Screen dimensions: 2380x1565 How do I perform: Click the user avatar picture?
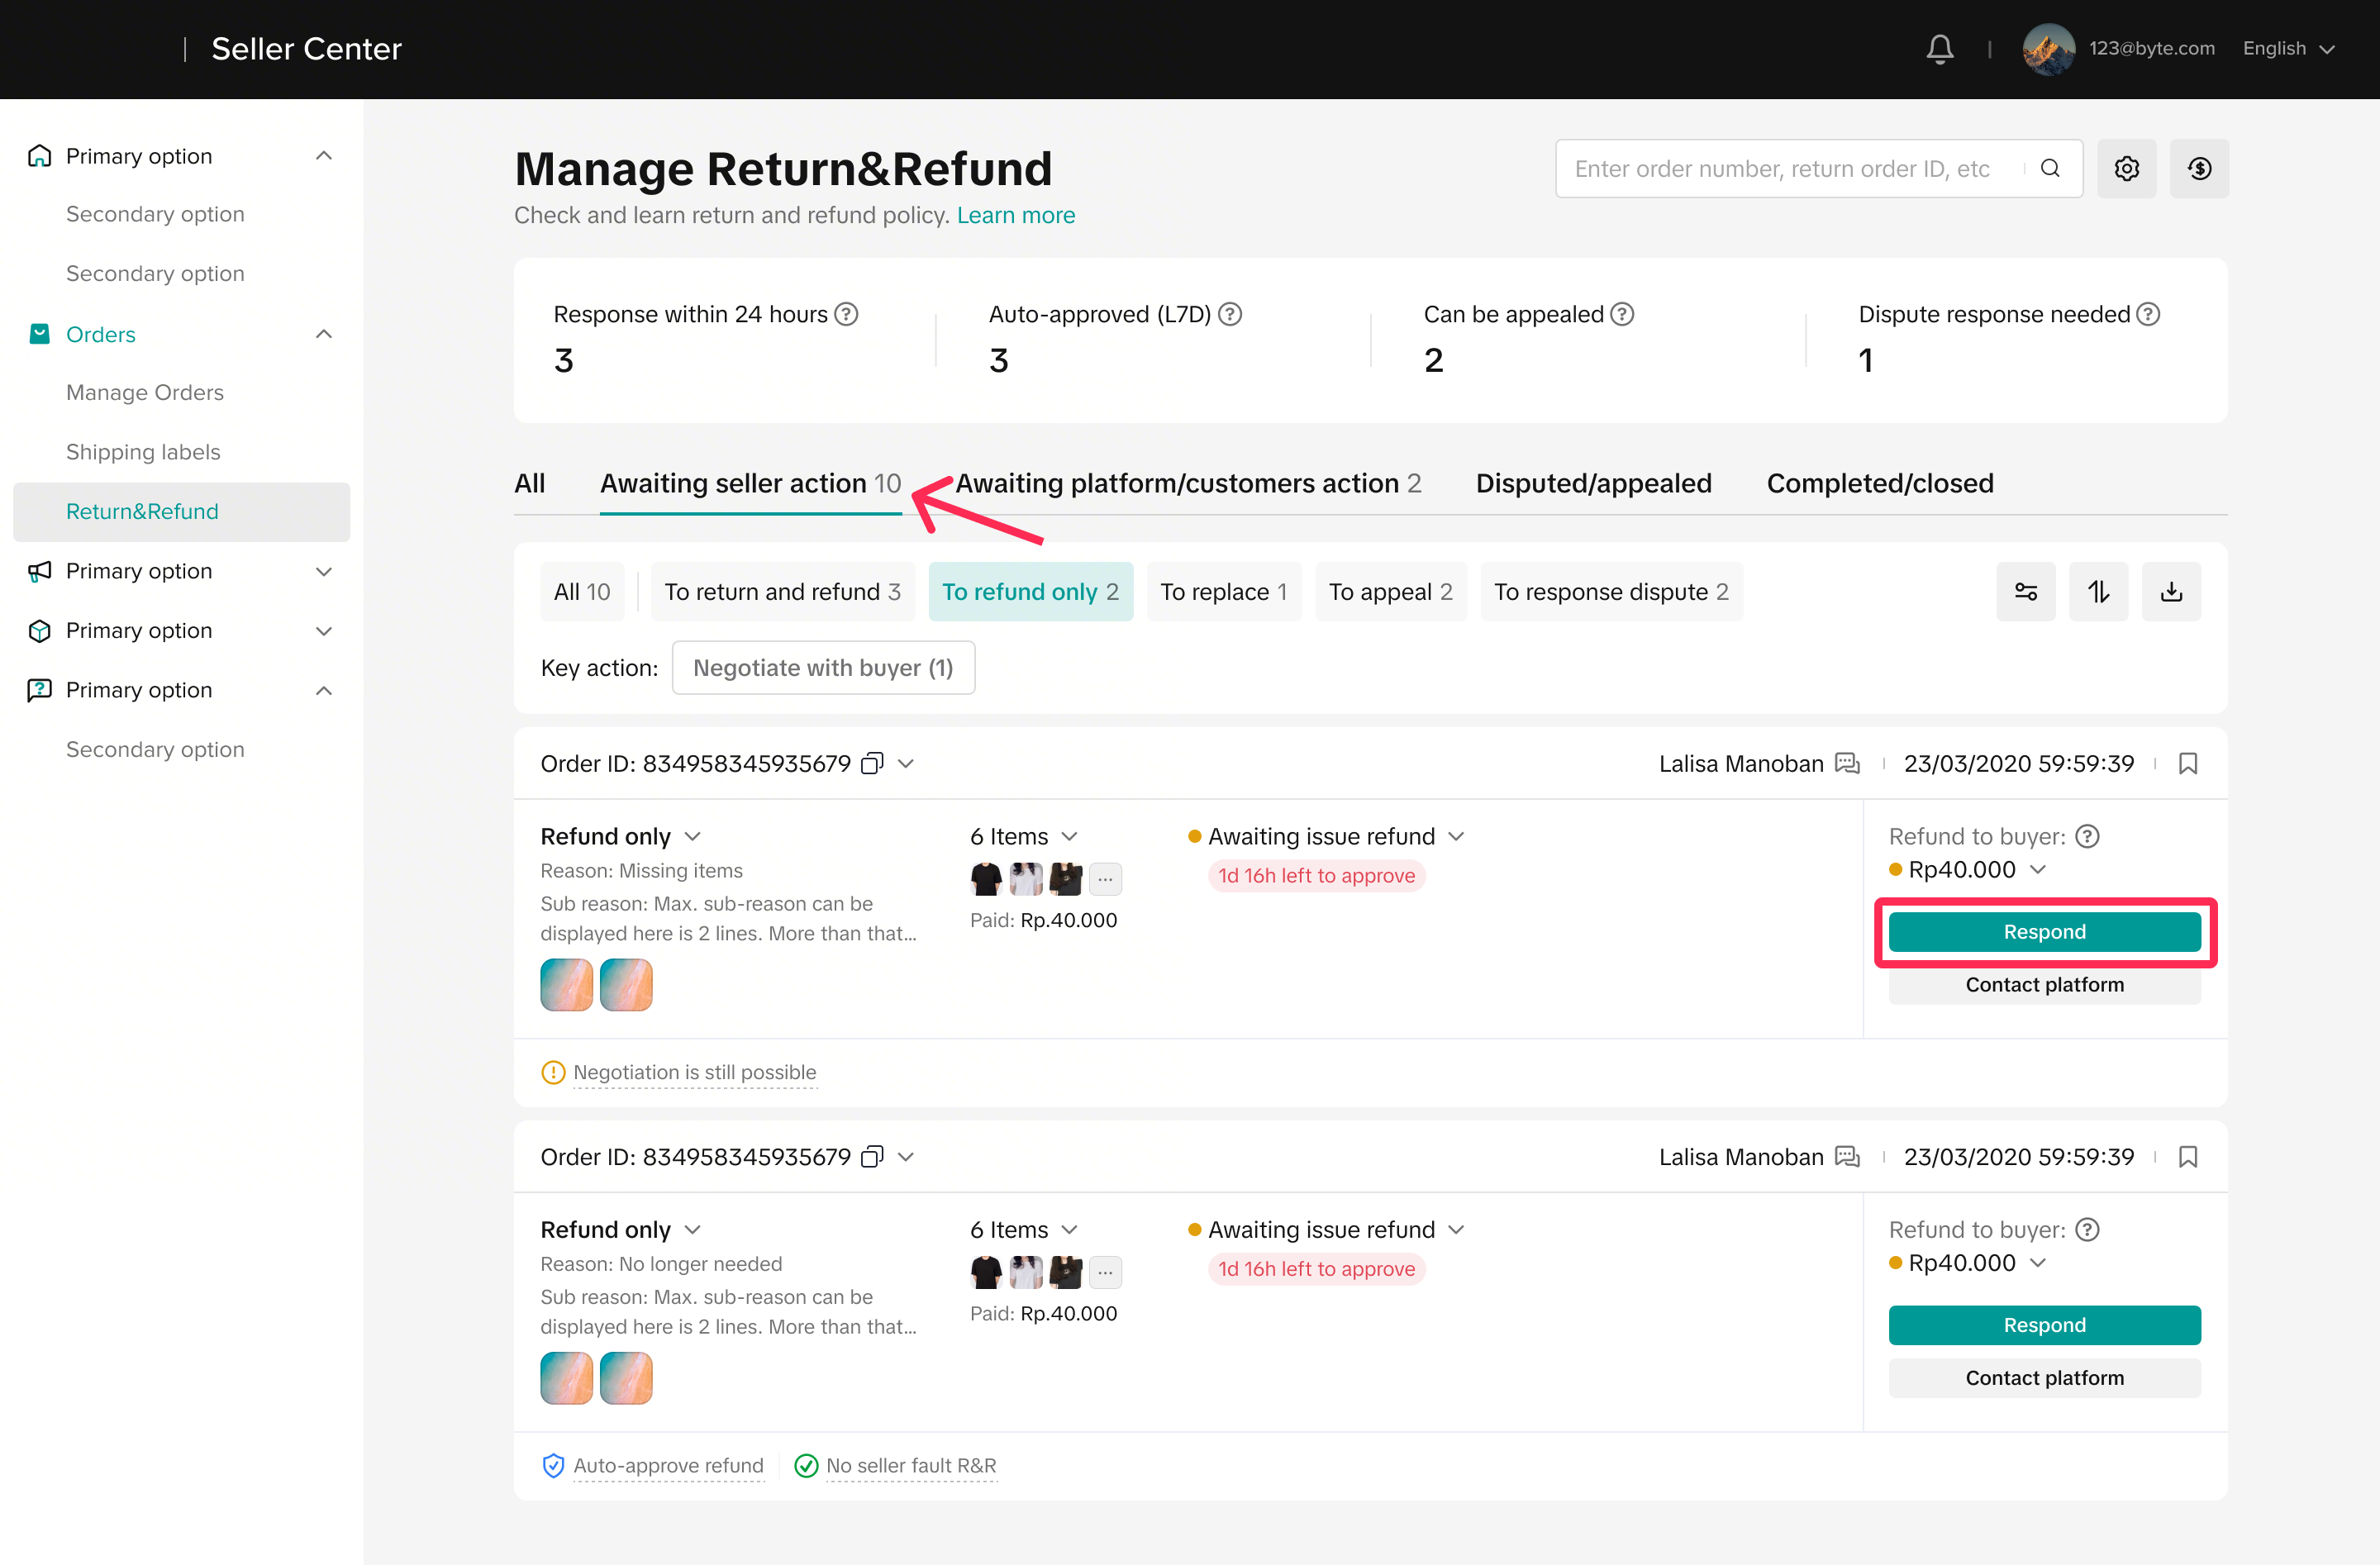pyautogui.click(x=2048, y=49)
